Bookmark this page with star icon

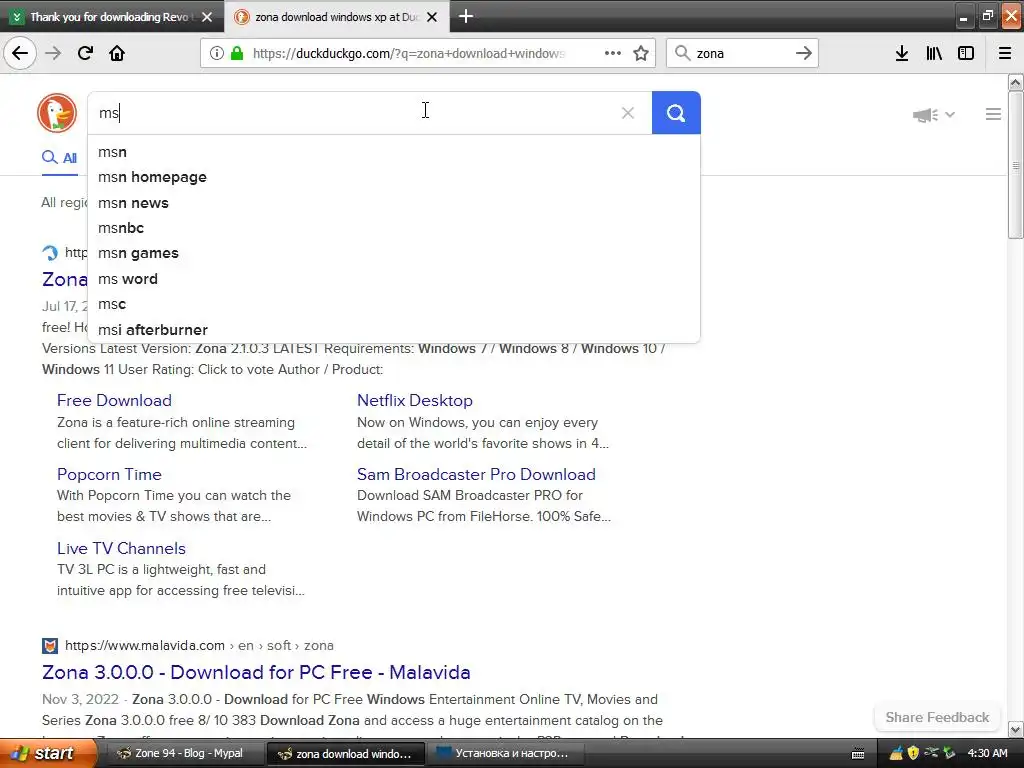641,53
